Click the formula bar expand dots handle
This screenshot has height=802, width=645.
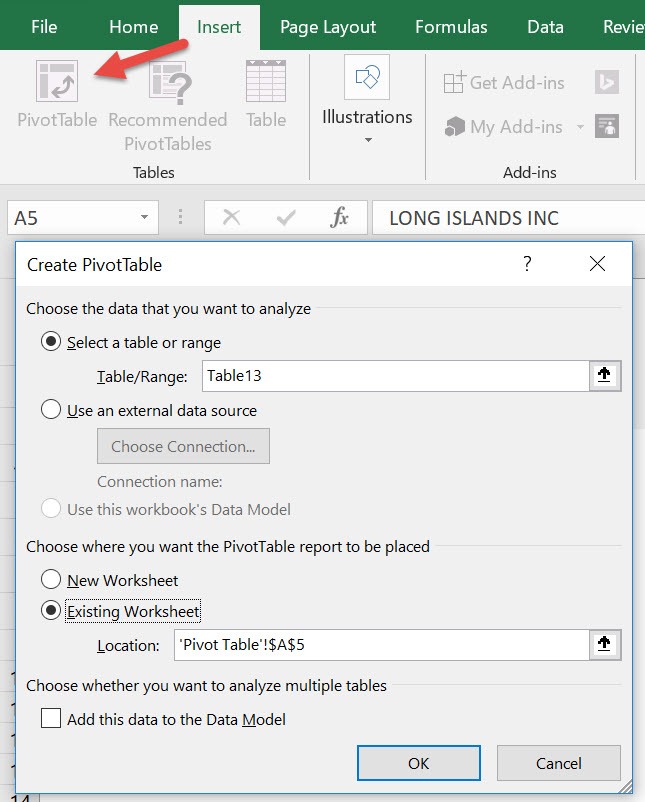(180, 217)
